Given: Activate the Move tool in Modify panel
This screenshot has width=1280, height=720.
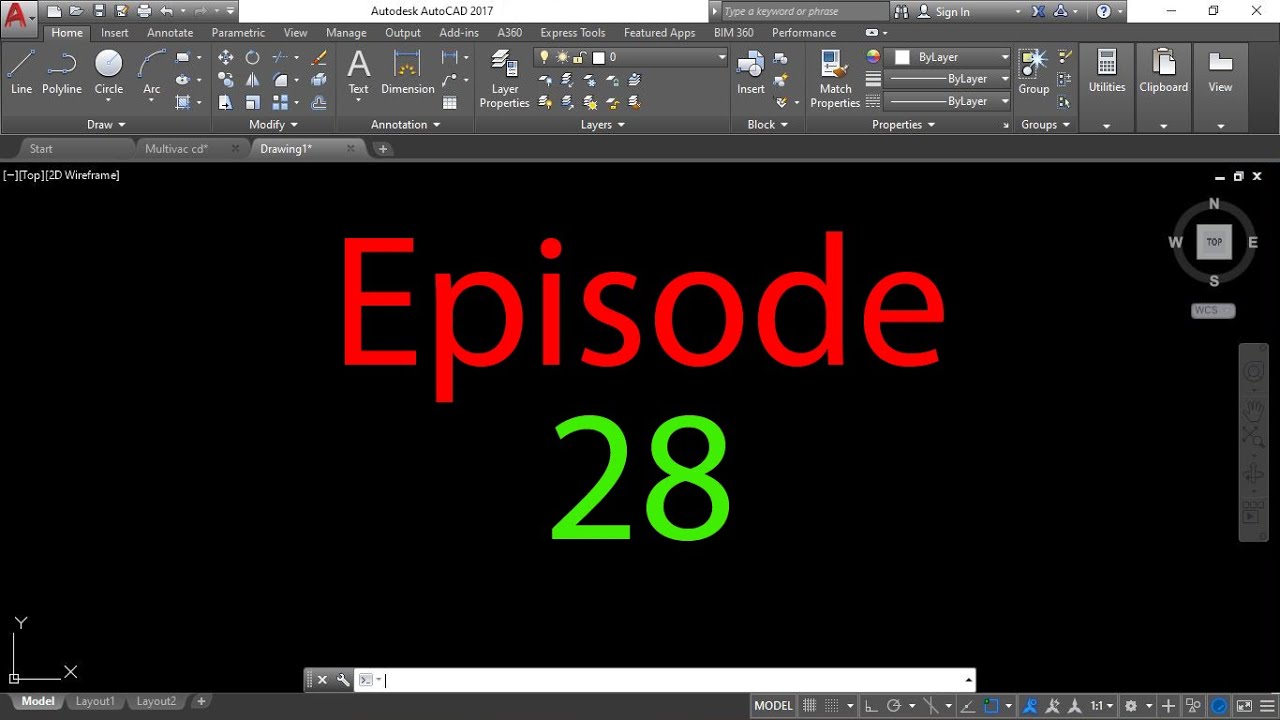Looking at the screenshot, I should (x=226, y=58).
